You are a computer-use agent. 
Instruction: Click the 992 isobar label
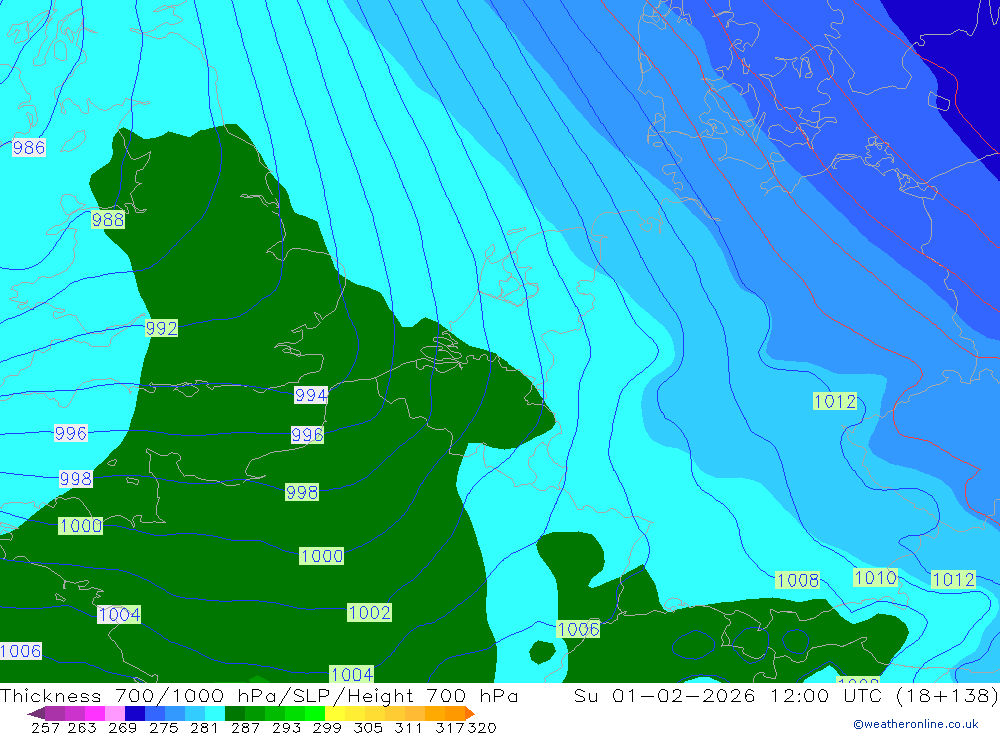pos(161,329)
